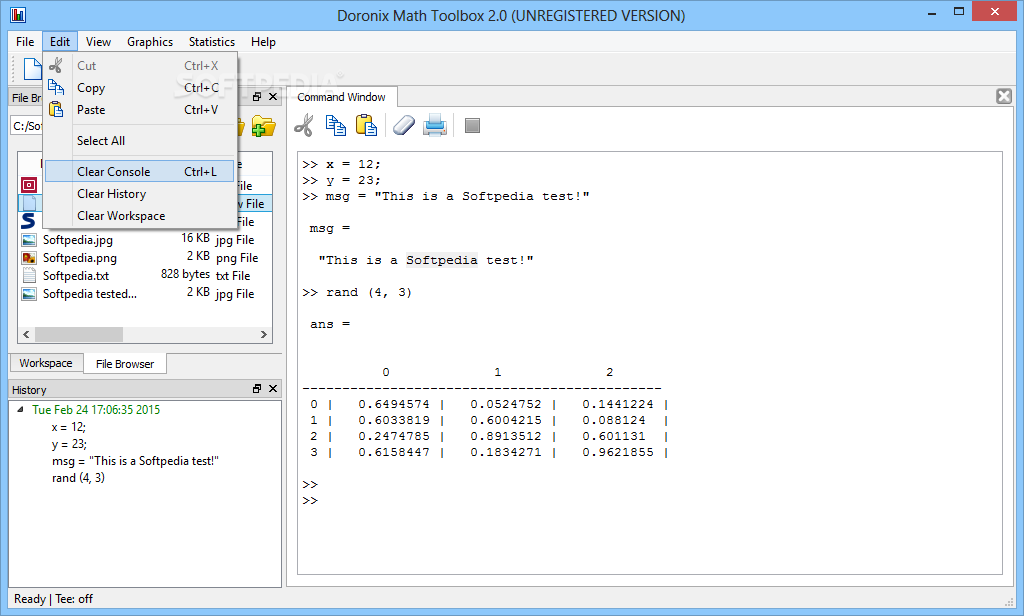Collapse the Tue Feb 24 history session
Viewport: 1024px width, 616px height.
pyautogui.click(x=20, y=410)
